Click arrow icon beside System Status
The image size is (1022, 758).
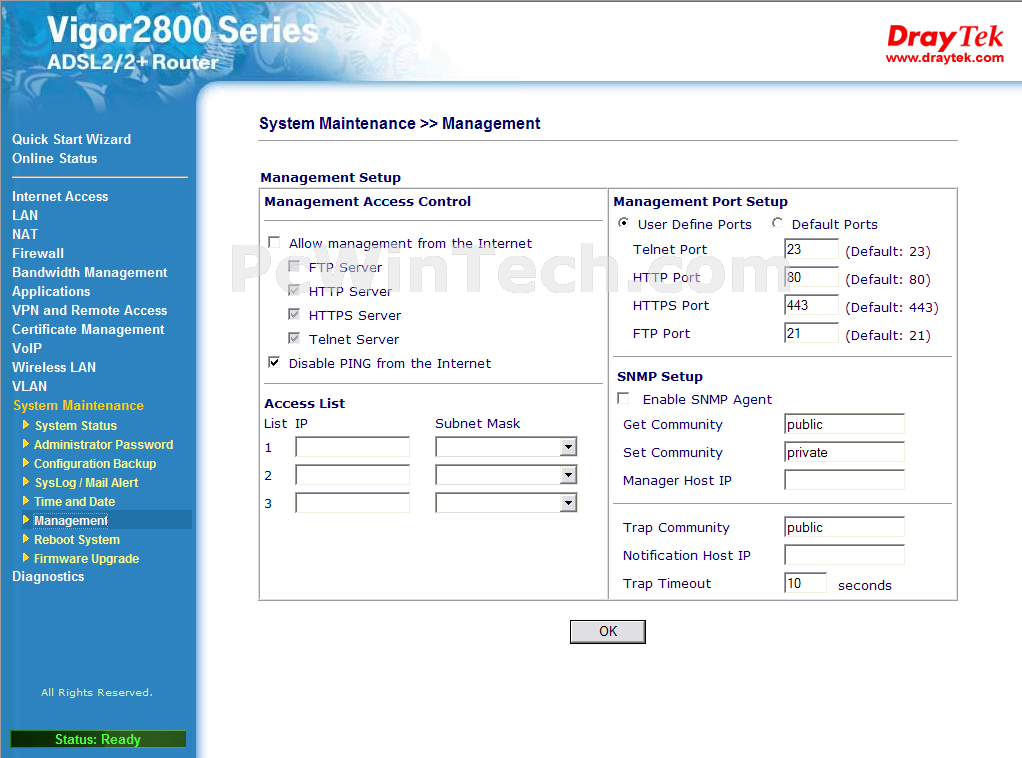(x=26, y=425)
